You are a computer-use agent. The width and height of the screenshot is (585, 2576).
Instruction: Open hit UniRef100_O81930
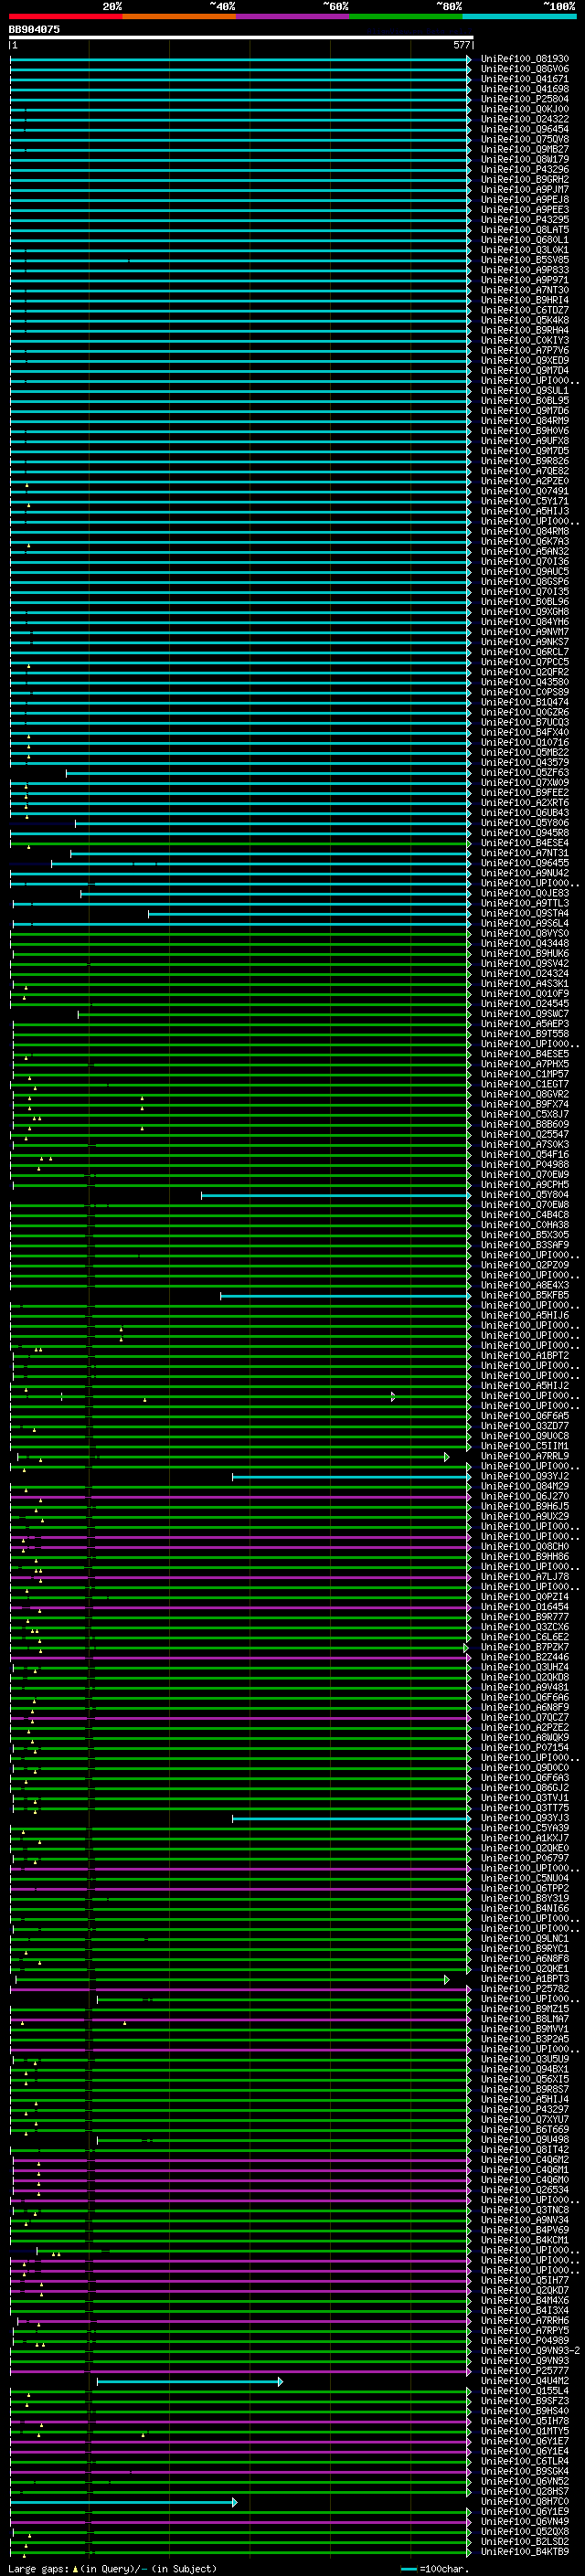pos(525,59)
